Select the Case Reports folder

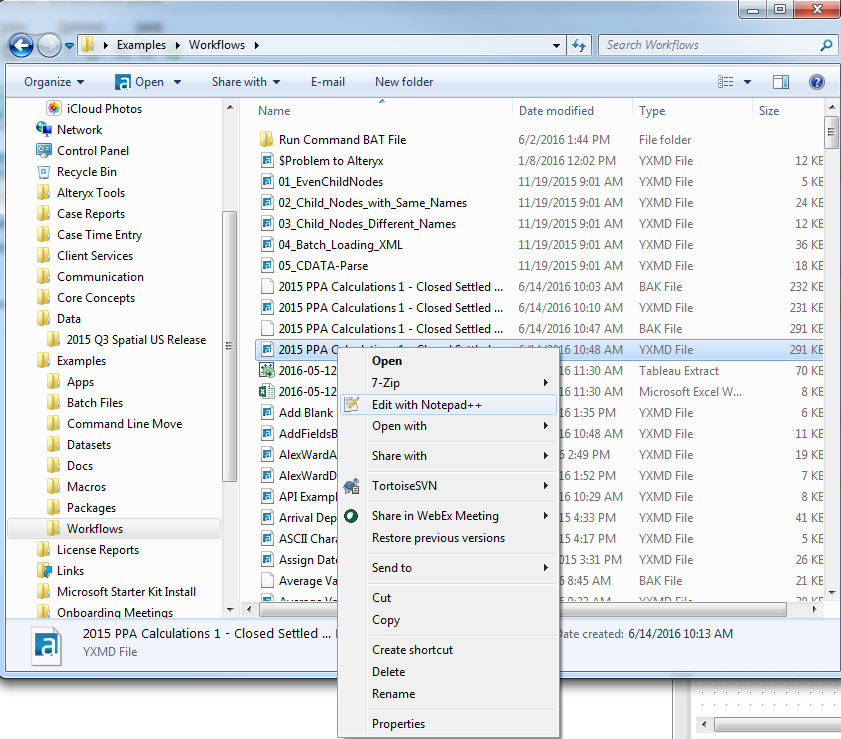91,213
